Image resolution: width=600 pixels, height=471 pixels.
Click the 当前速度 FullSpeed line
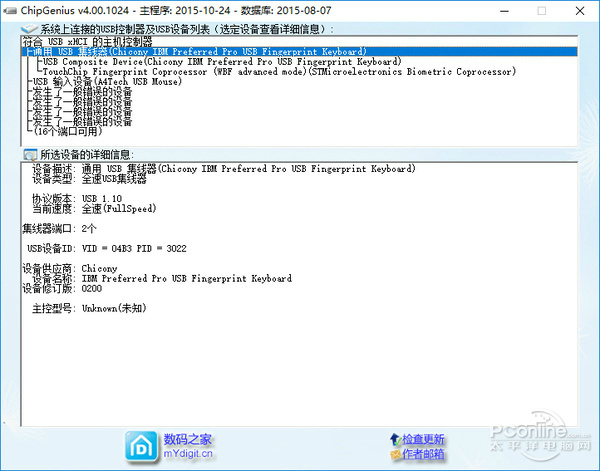tap(94, 209)
